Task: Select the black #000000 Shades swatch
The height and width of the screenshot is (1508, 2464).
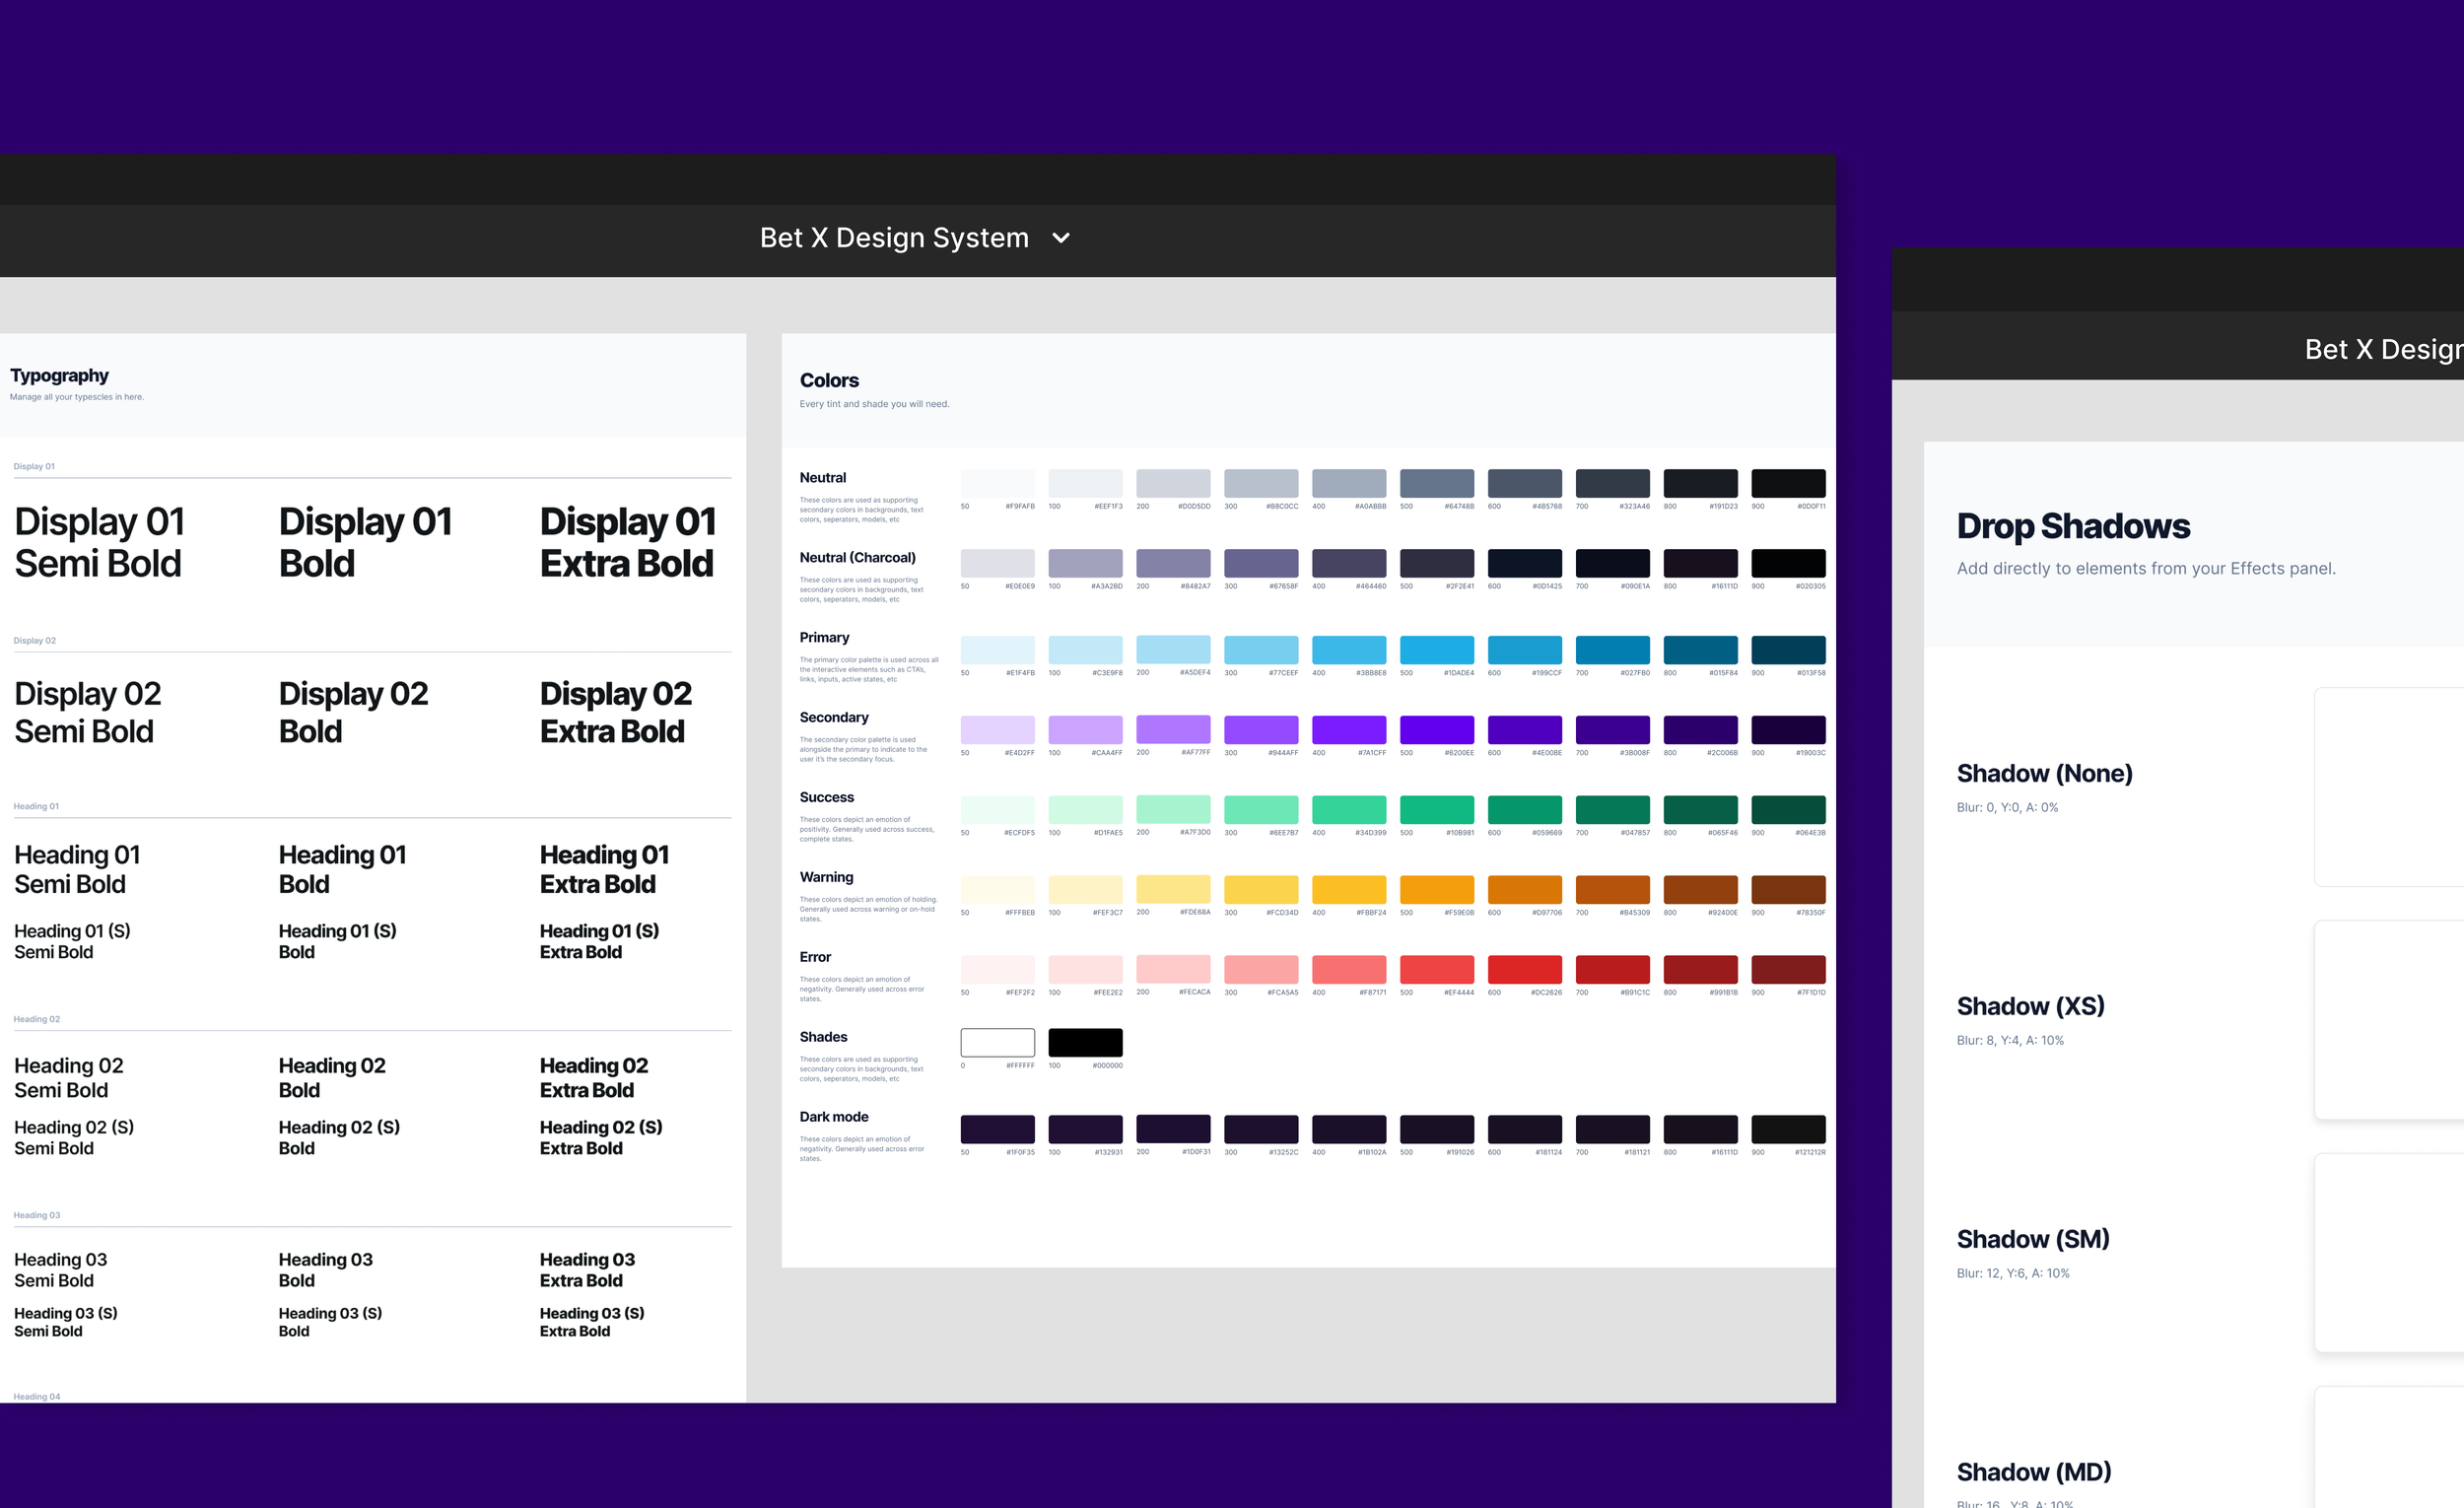Action: [x=1085, y=1042]
